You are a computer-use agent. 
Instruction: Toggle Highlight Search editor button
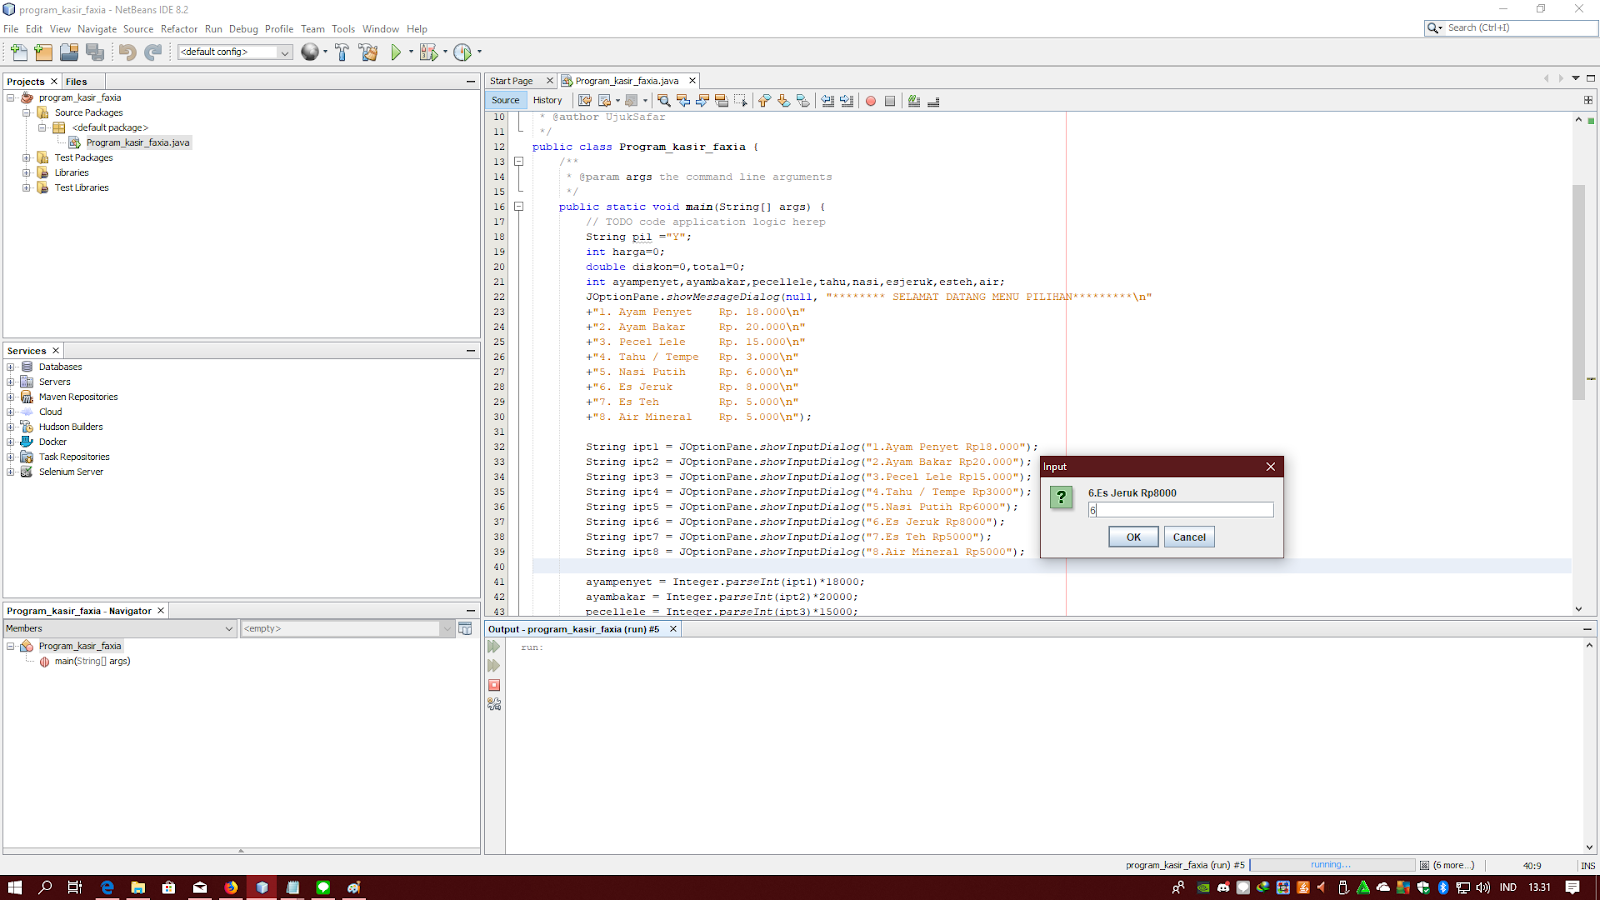pyautogui.click(x=721, y=101)
